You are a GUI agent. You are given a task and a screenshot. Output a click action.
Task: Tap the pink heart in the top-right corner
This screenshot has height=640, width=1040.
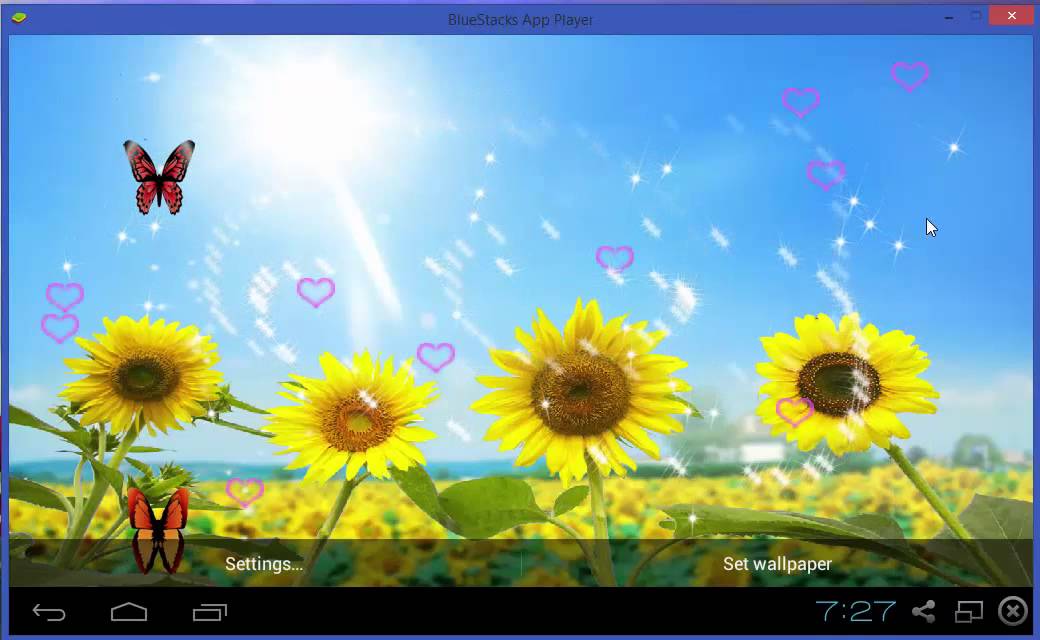910,76
